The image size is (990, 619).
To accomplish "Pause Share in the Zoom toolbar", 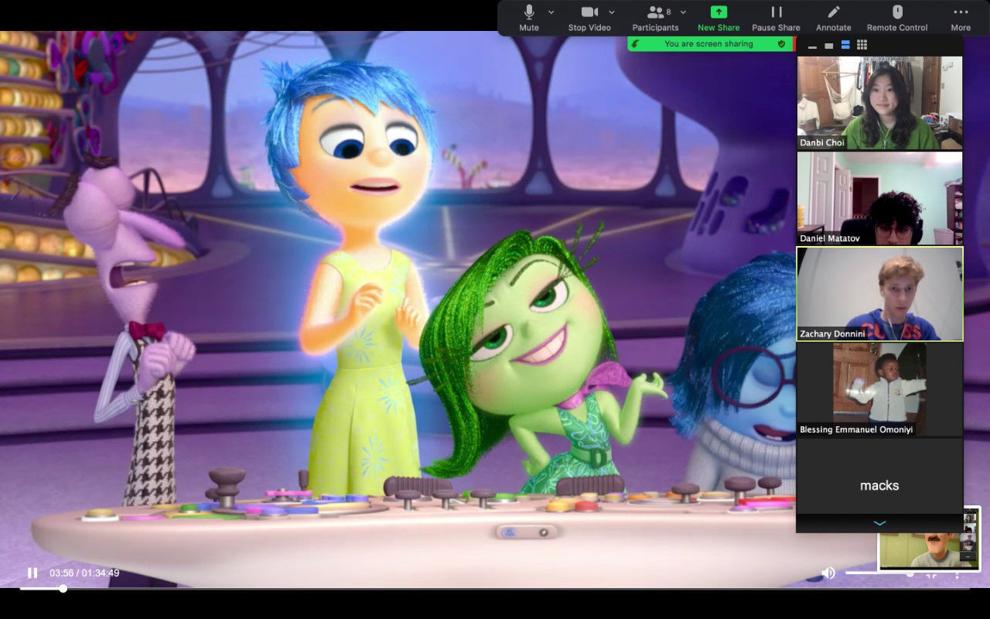I will click(x=776, y=18).
